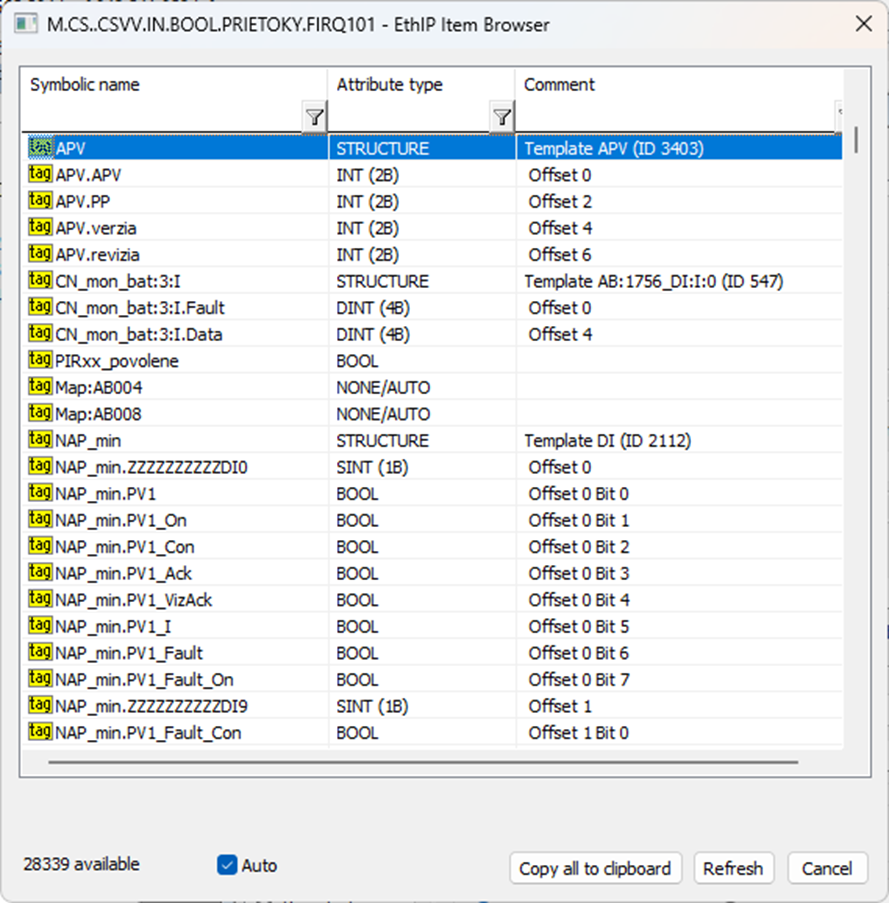
Task: Click the tag icon for CN_mon_bat:3:I.Fault
Action: [41, 308]
